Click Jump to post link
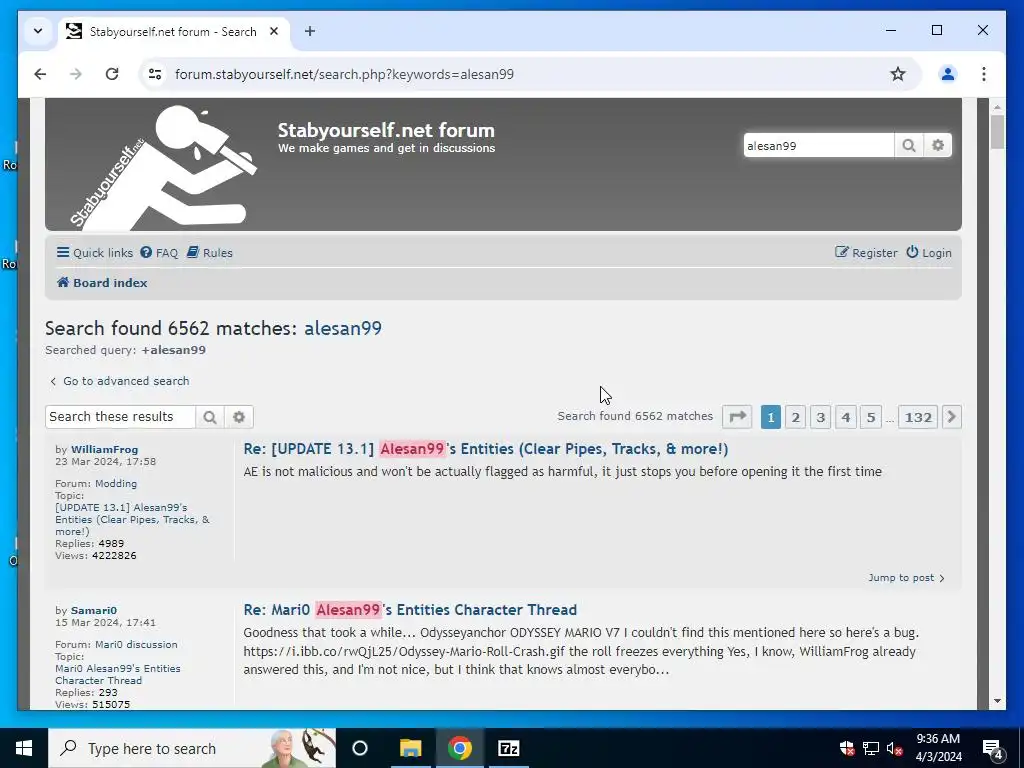The height and width of the screenshot is (768, 1024). click(906, 577)
